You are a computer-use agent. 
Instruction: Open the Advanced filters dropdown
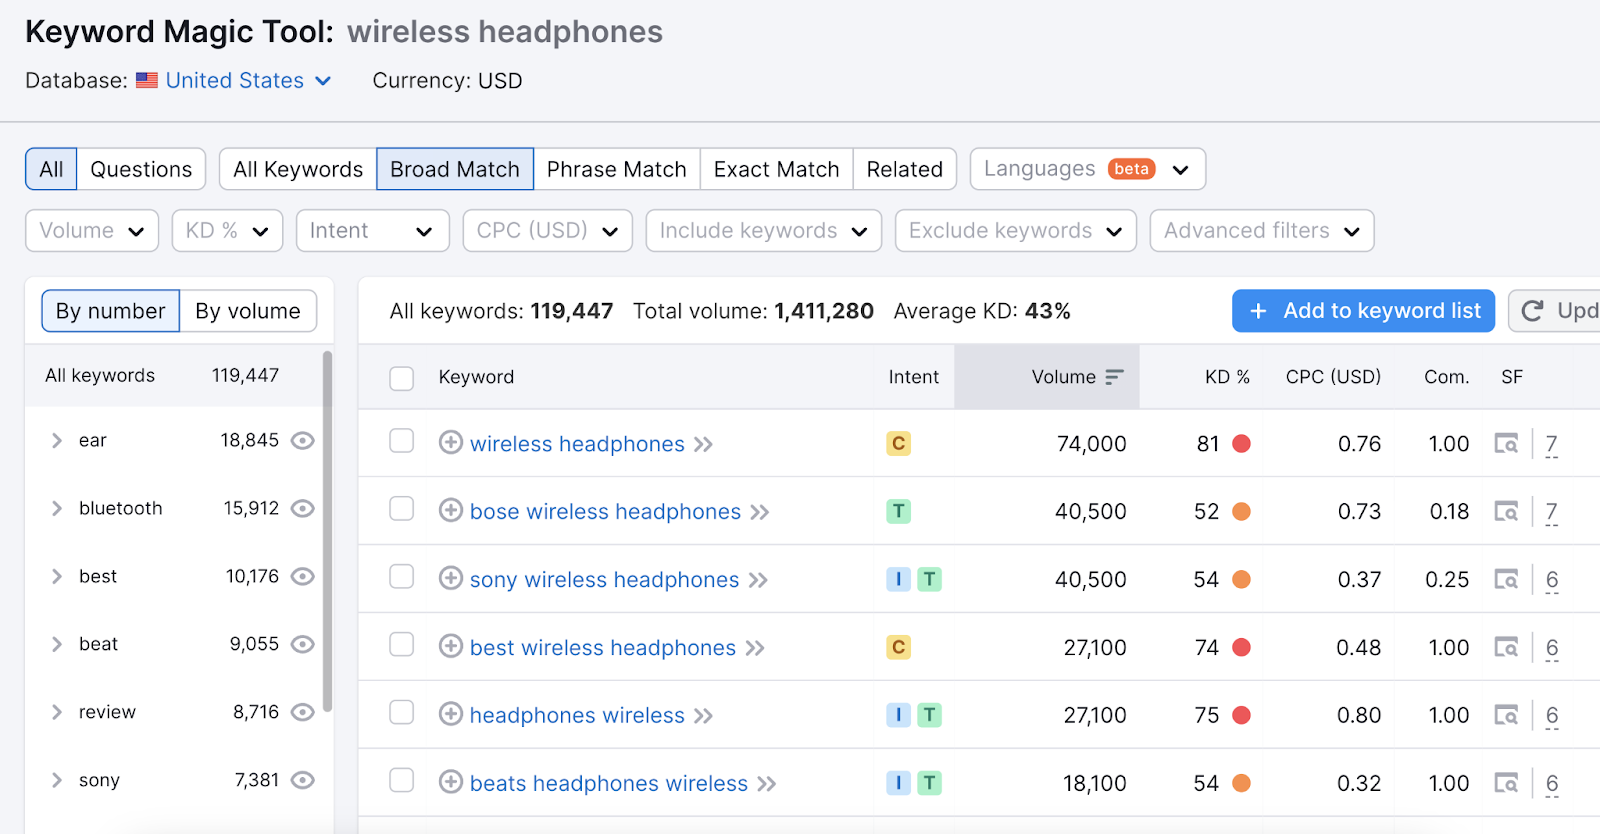pyautogui.click(x=1261, y=231)
